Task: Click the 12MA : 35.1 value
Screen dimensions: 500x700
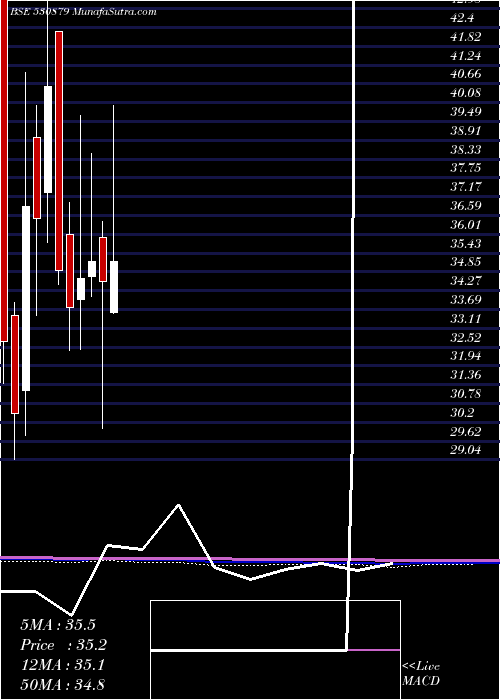Action: coord(63,665)
